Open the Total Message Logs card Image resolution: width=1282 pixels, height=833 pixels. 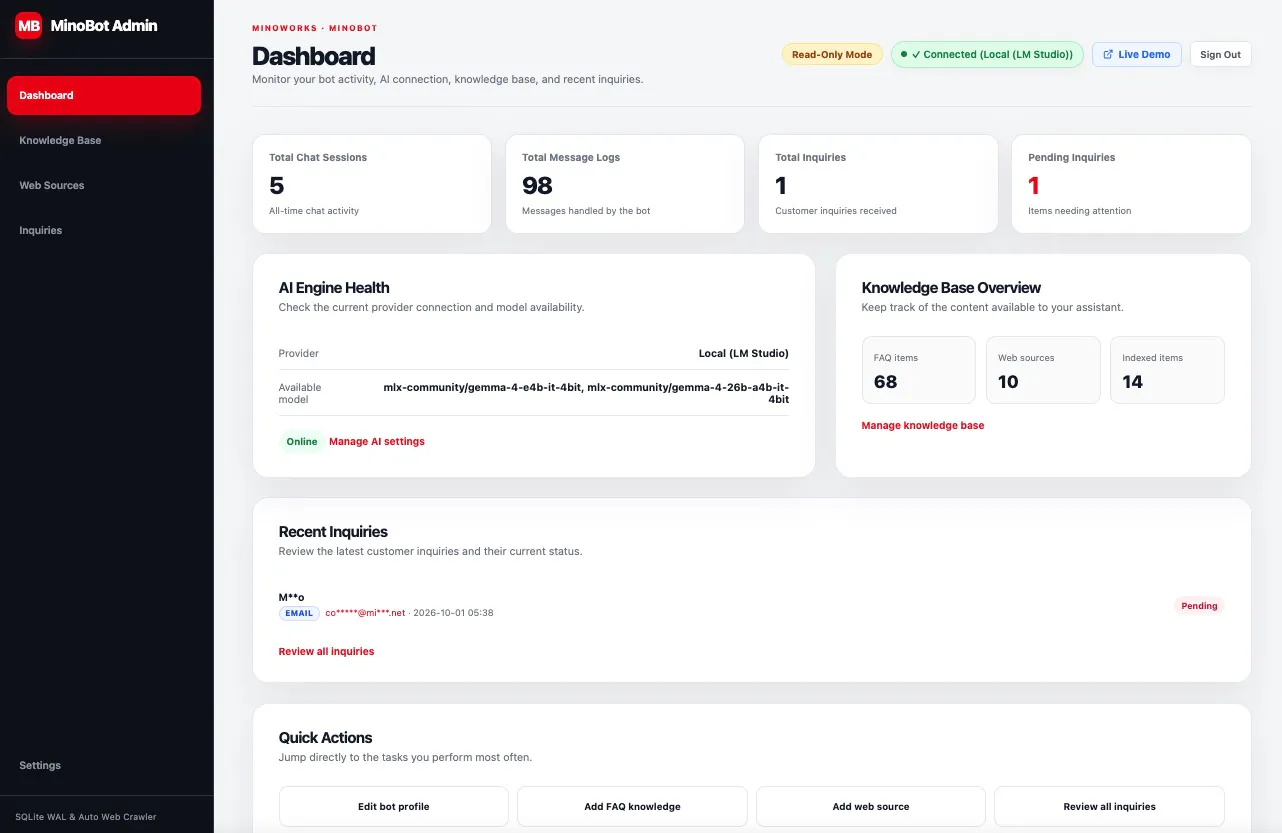pyautogui.click(x=625, y=184)
